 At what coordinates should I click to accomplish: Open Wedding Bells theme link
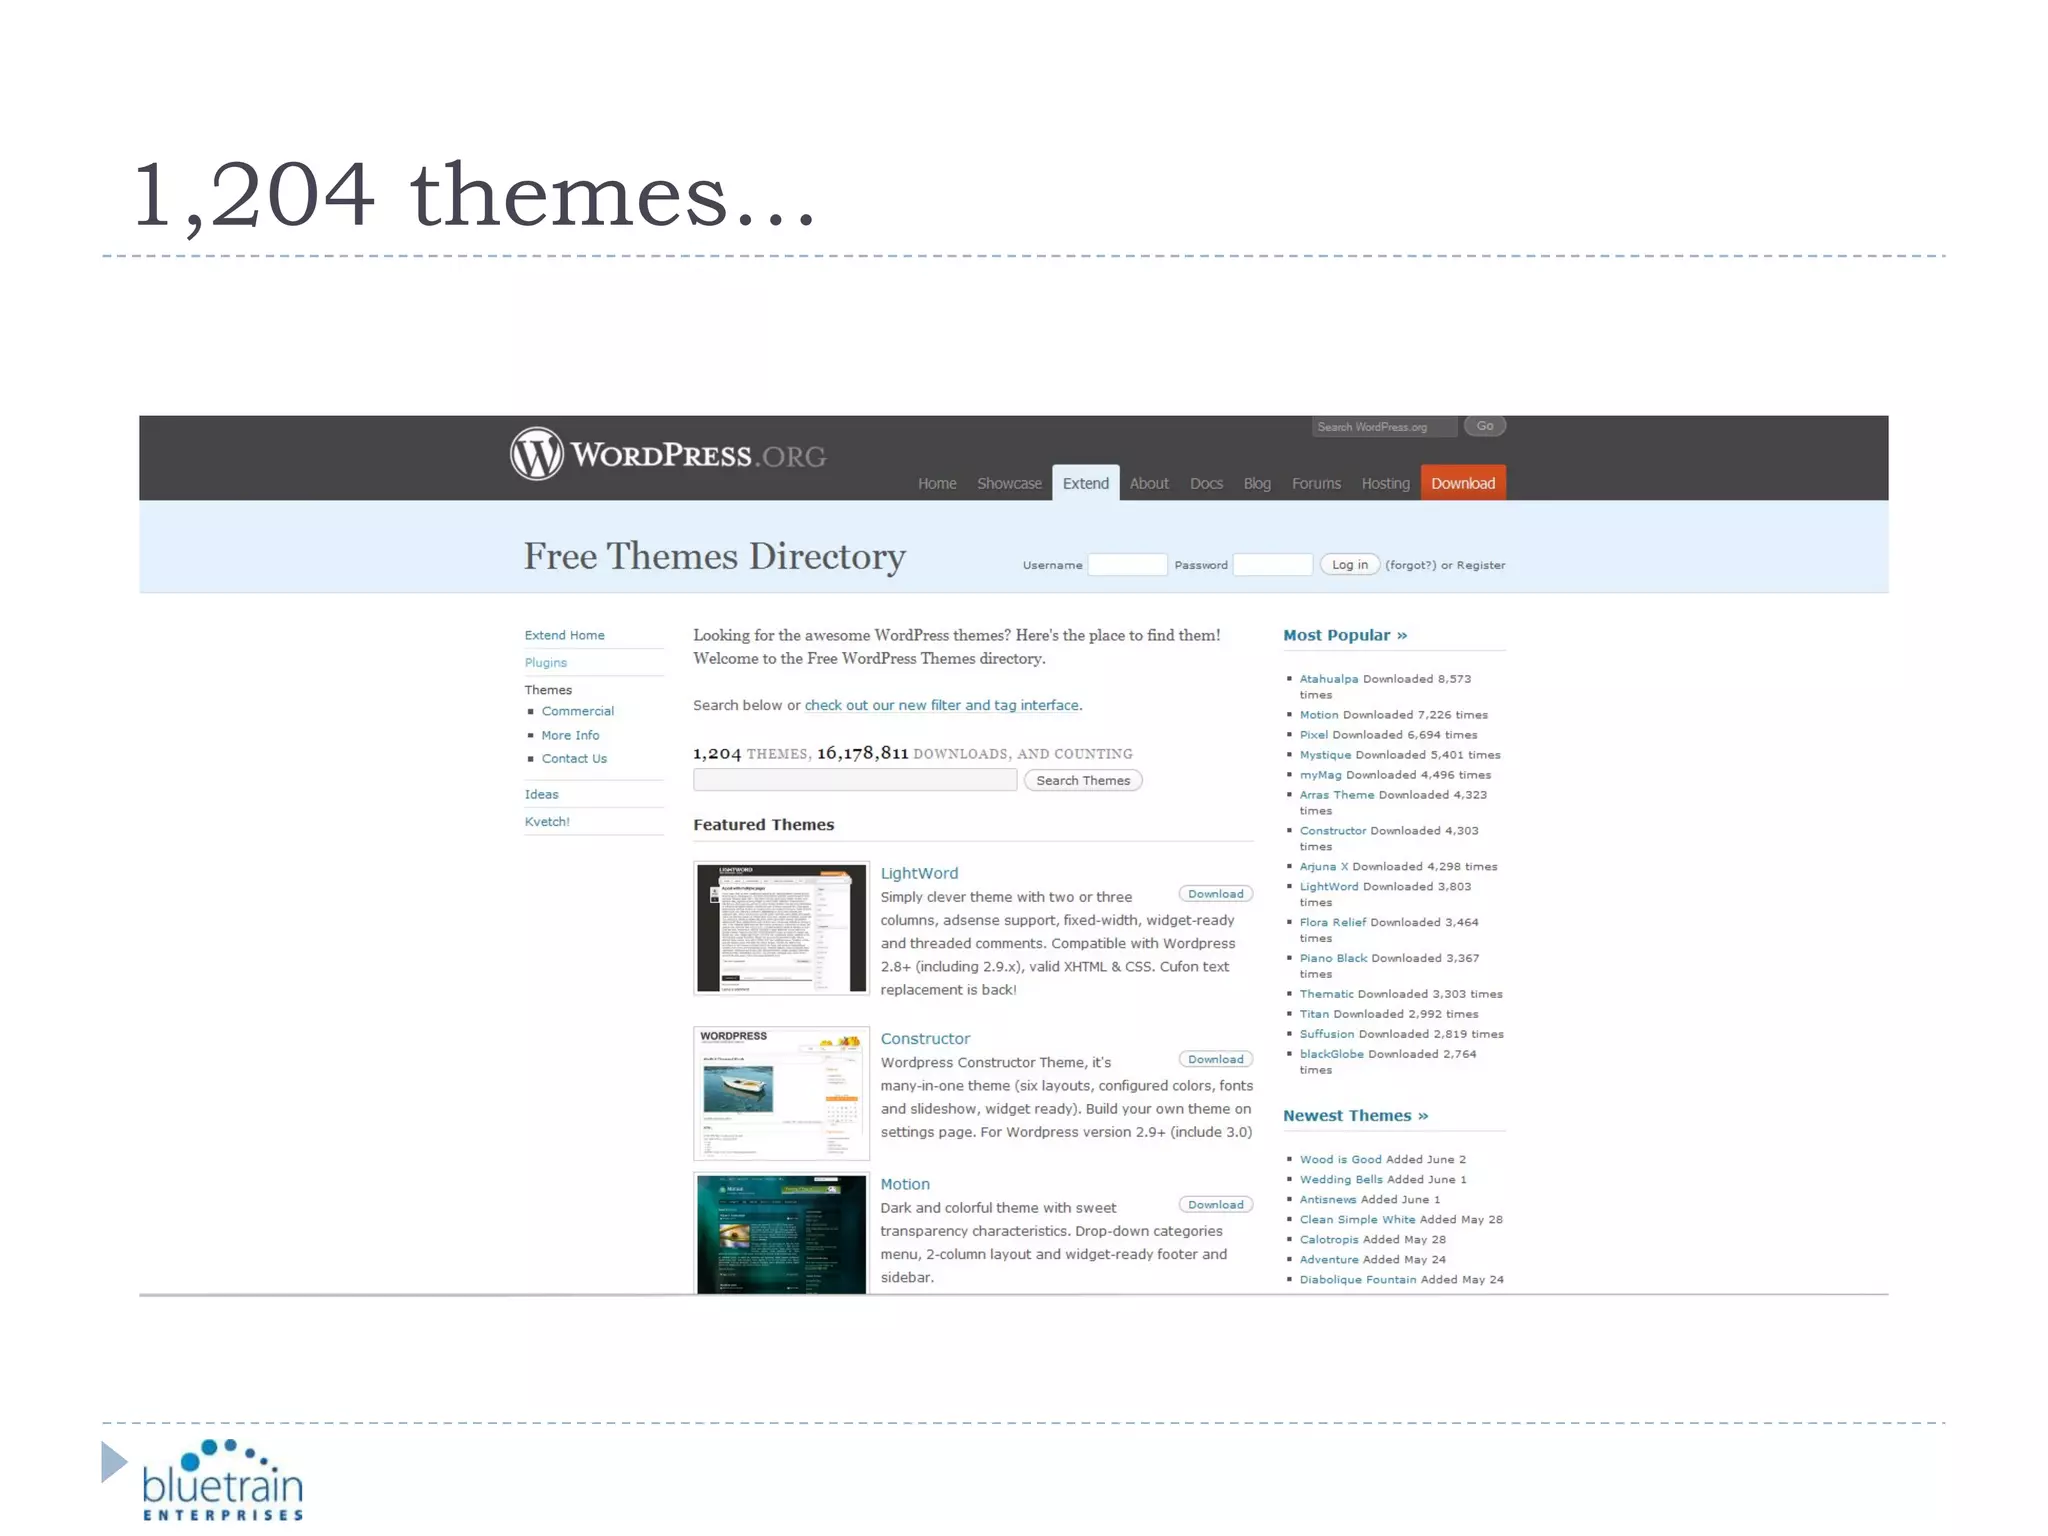pyautogui.click(x=1341, y=1180)
